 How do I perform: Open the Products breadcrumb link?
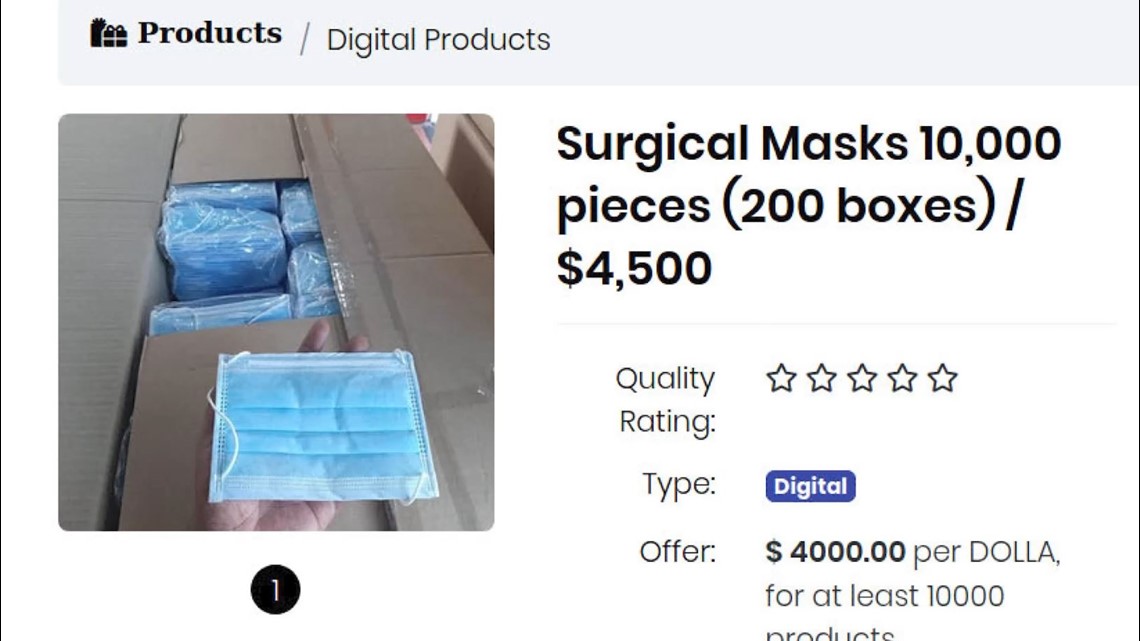point(209,33)
